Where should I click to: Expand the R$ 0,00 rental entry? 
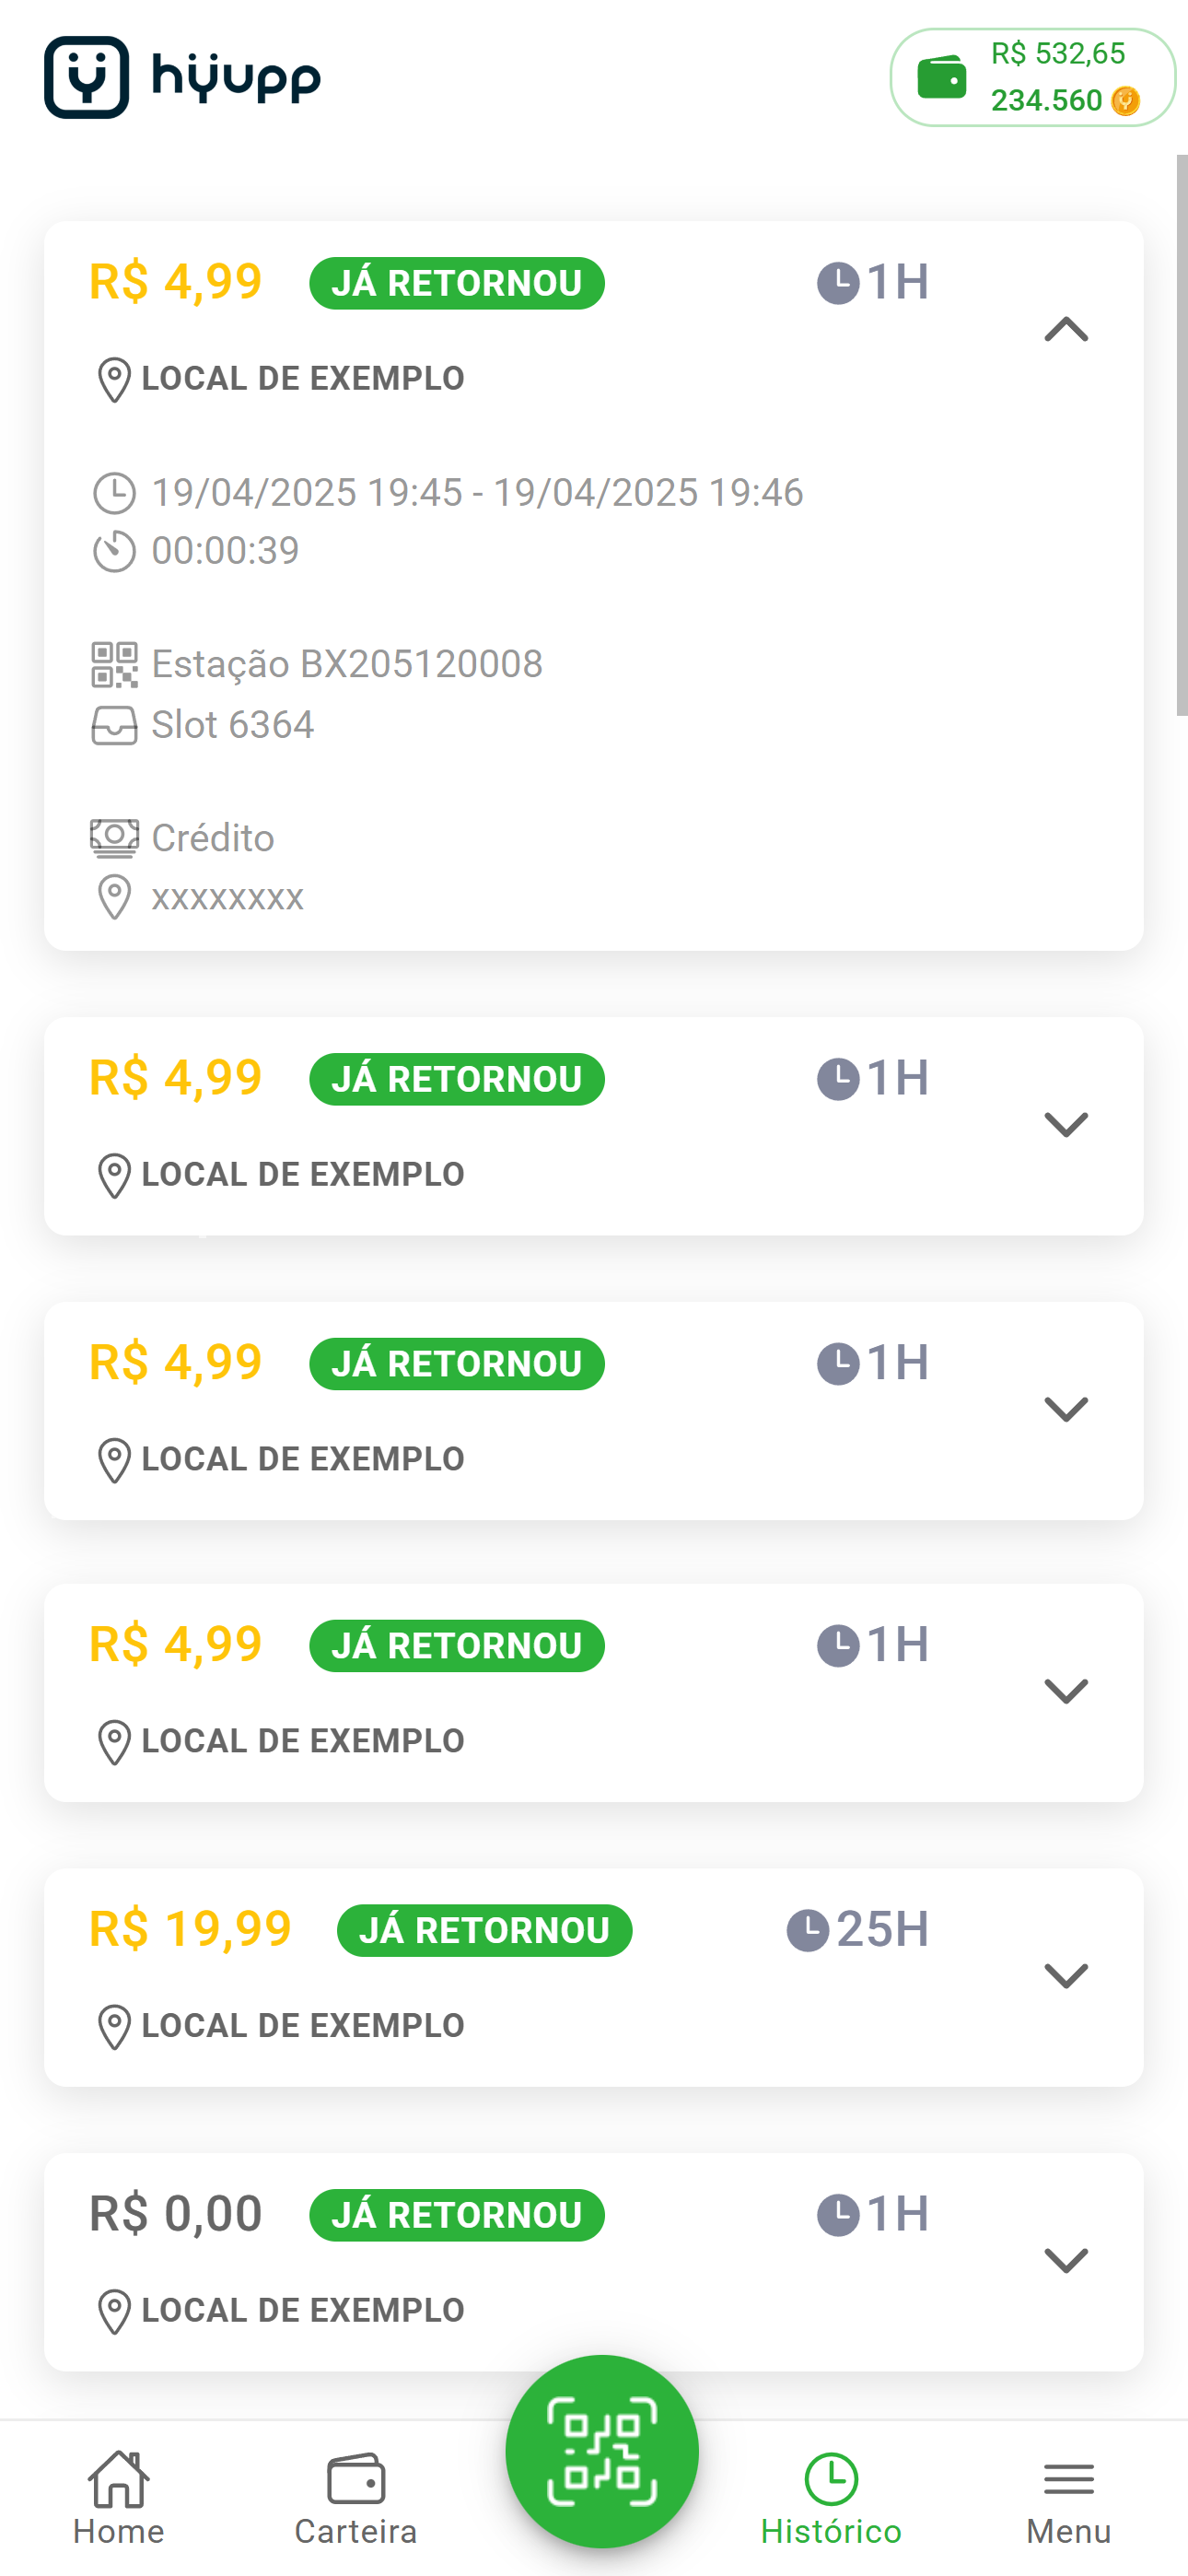click(1066, 2261)
